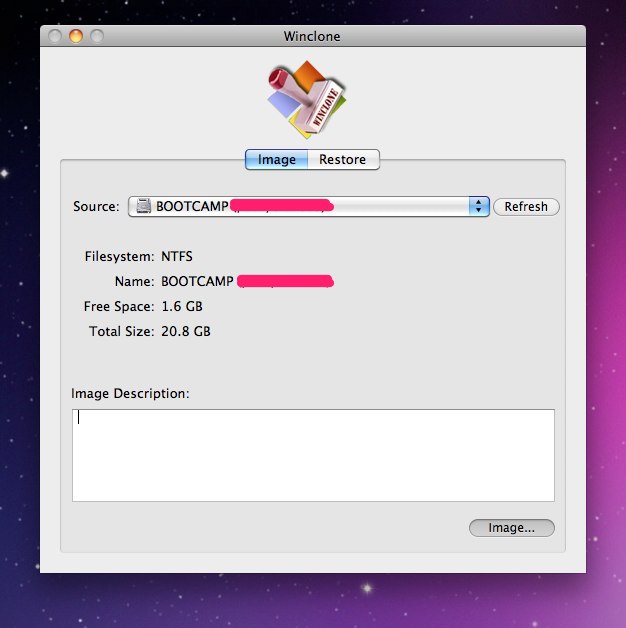Open the Source BOOTCAMP dropdown

click(308, 206)
